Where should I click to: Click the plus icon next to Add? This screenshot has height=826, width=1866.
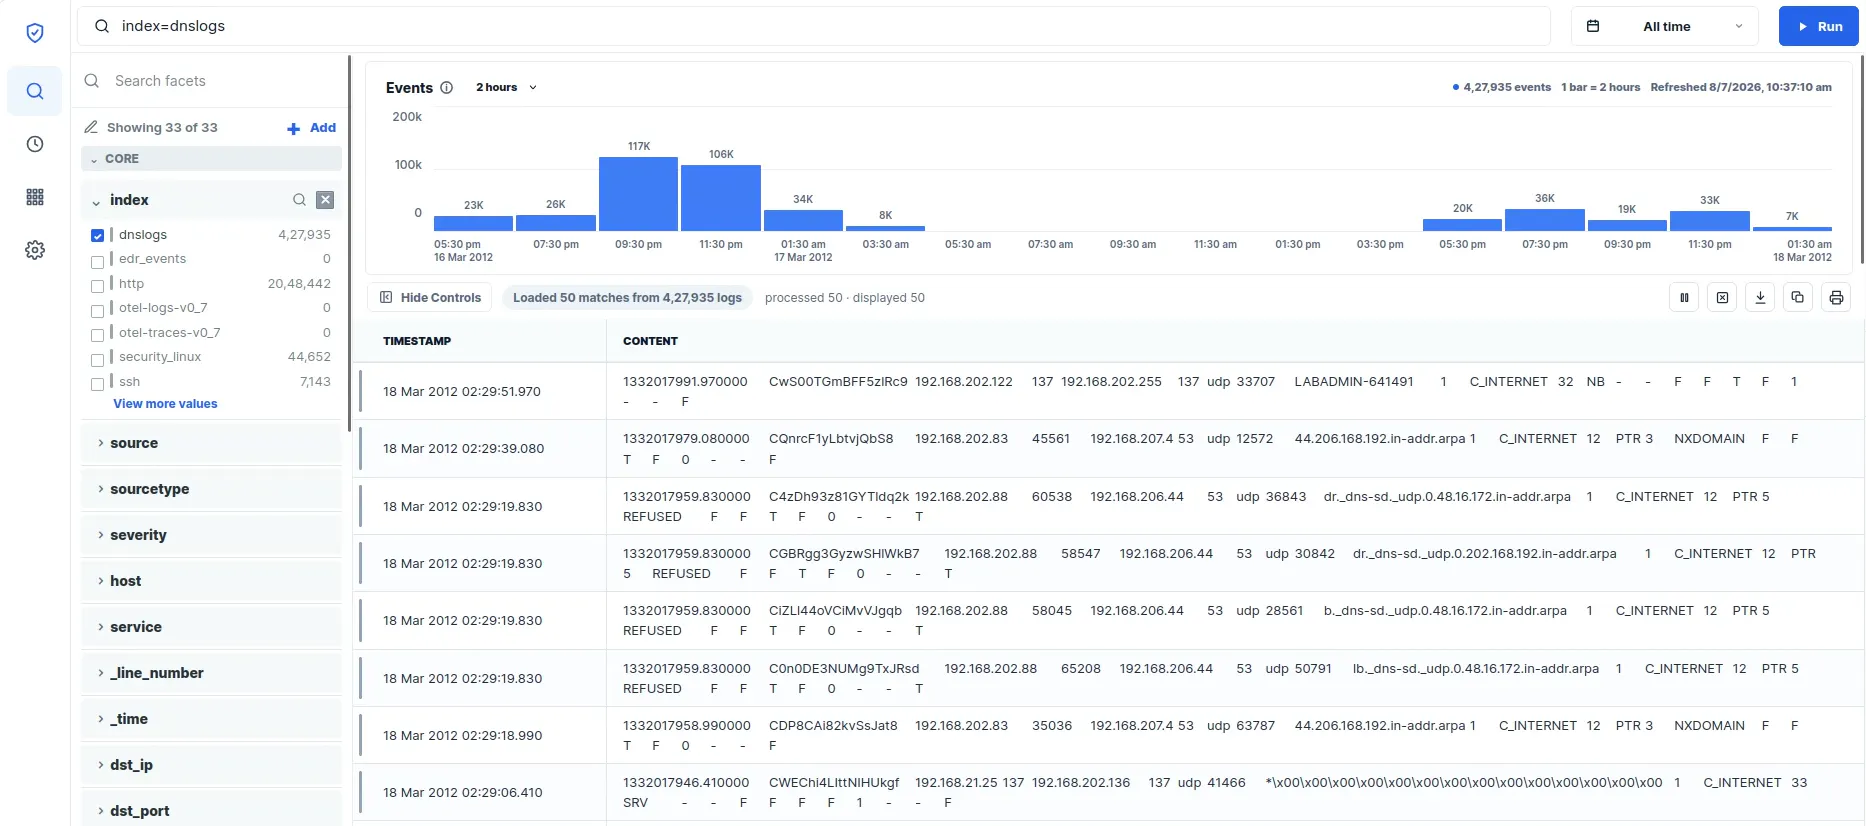[294, 128]
